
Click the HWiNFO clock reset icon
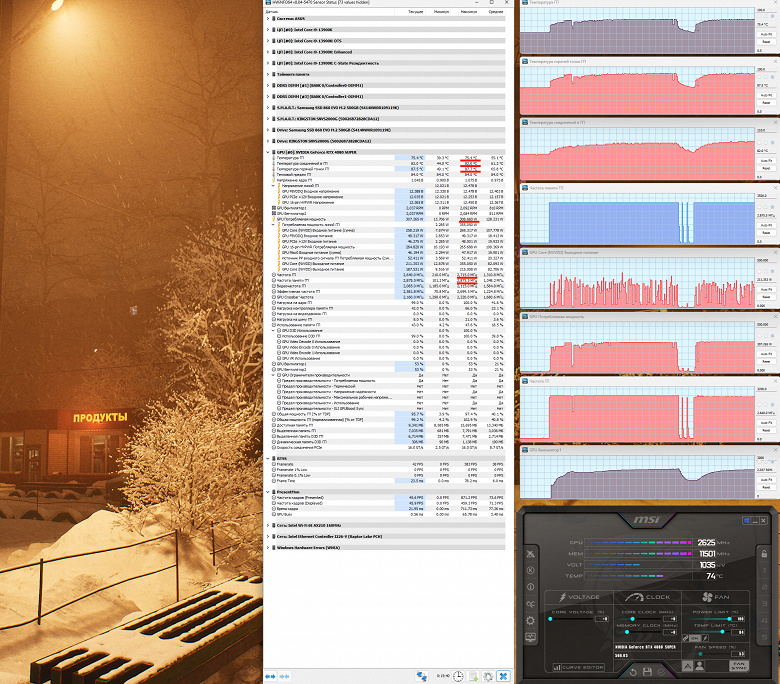(x=458, y=676)
